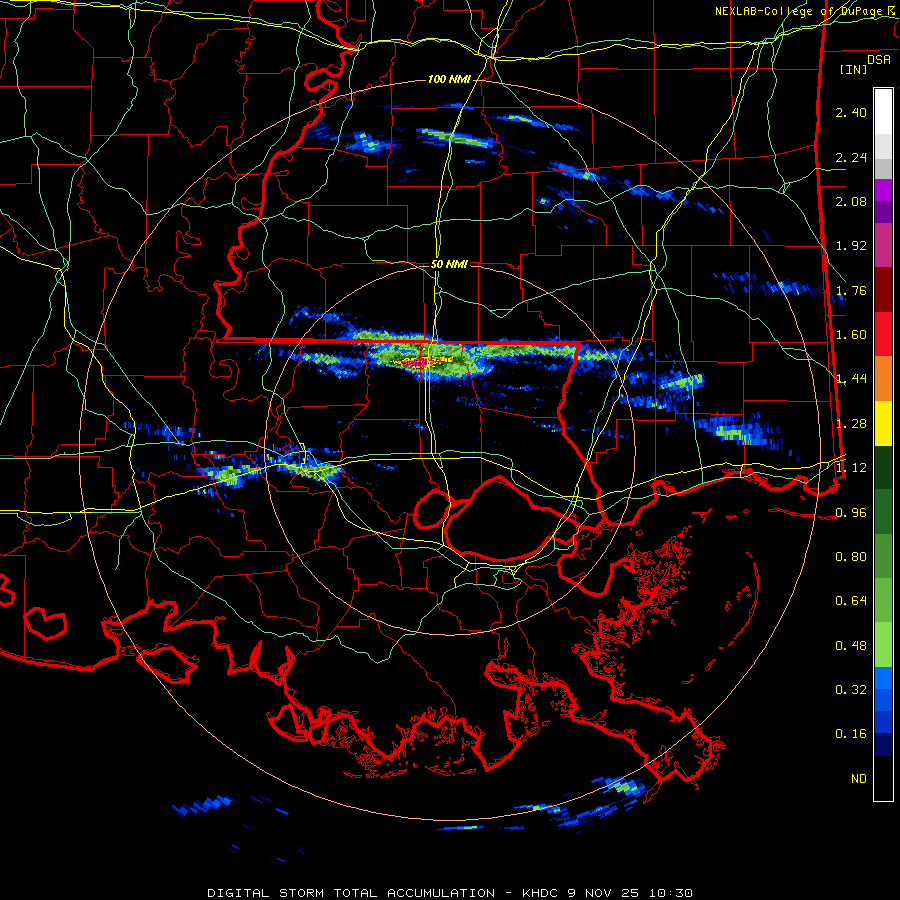Click the 0.96 scale value

point(851,513)
